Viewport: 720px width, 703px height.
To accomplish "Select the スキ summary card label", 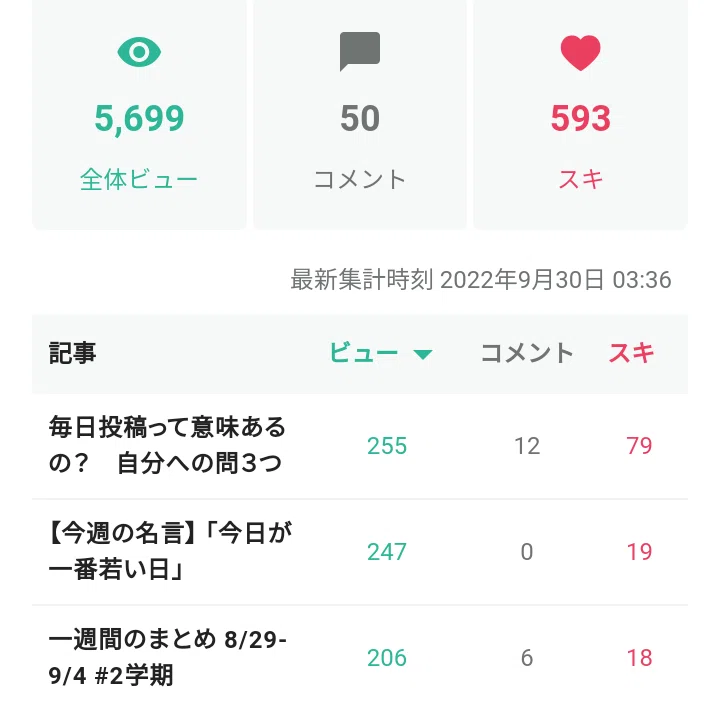I will point(580,179).
